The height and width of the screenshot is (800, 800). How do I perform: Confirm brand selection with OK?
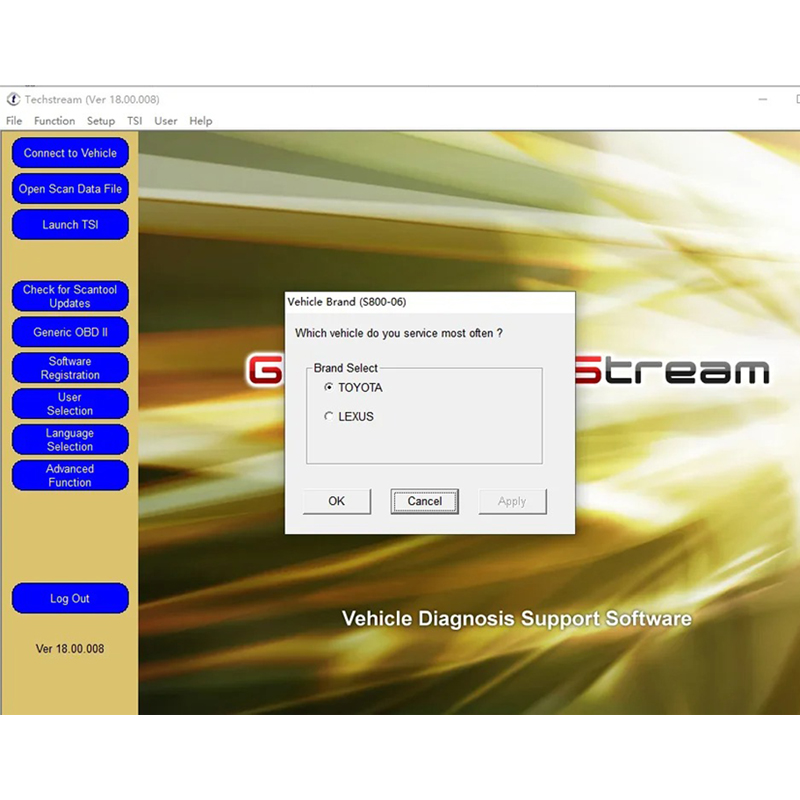[337, 502]
